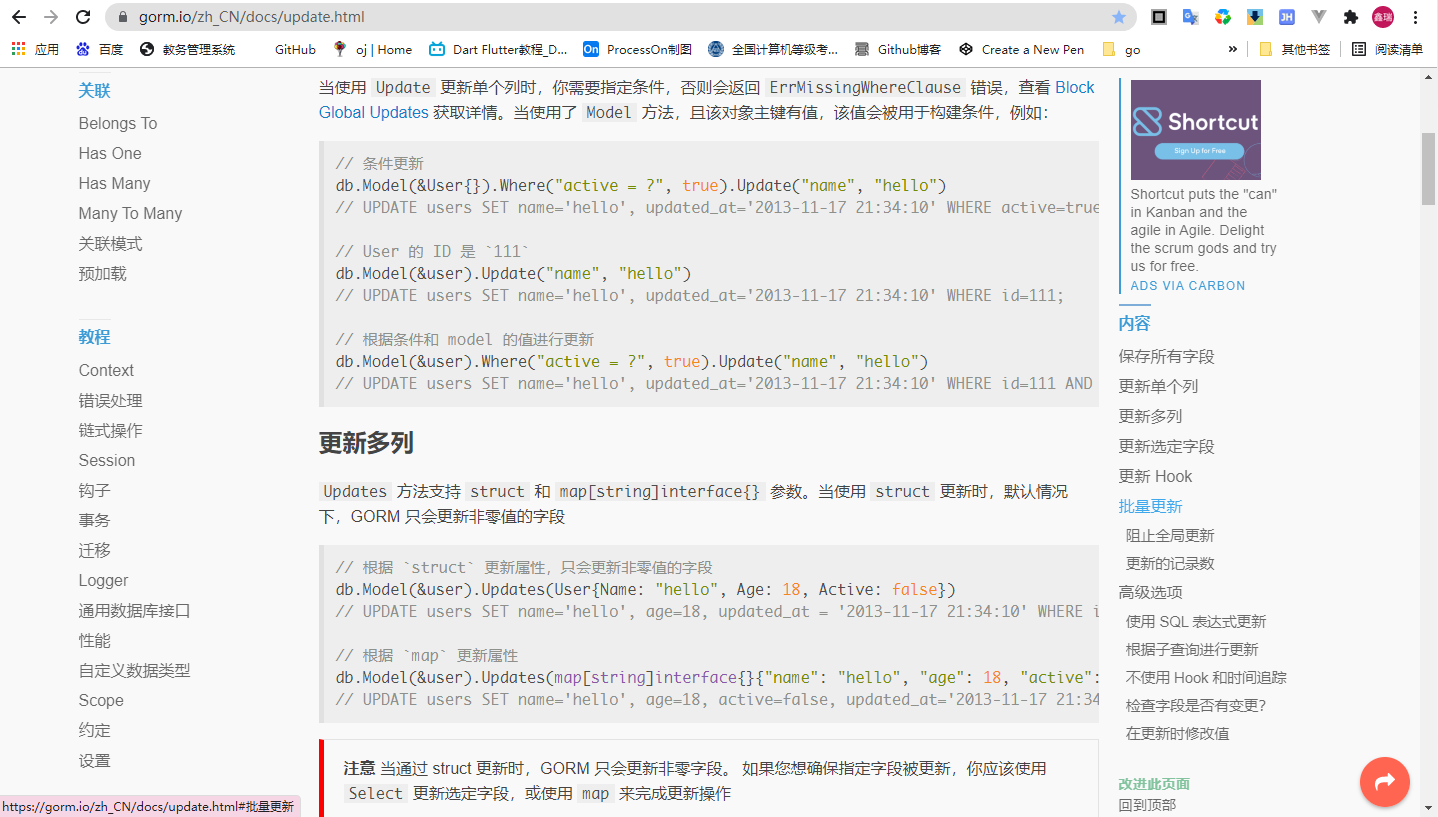
Task: Open the Google Translate extension
Action: [x=1190, y=17]
